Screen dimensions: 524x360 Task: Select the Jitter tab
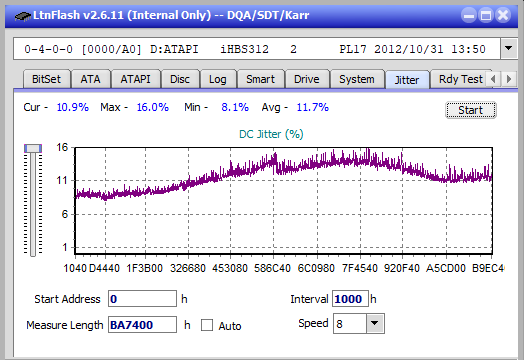[x=407, y=80]
